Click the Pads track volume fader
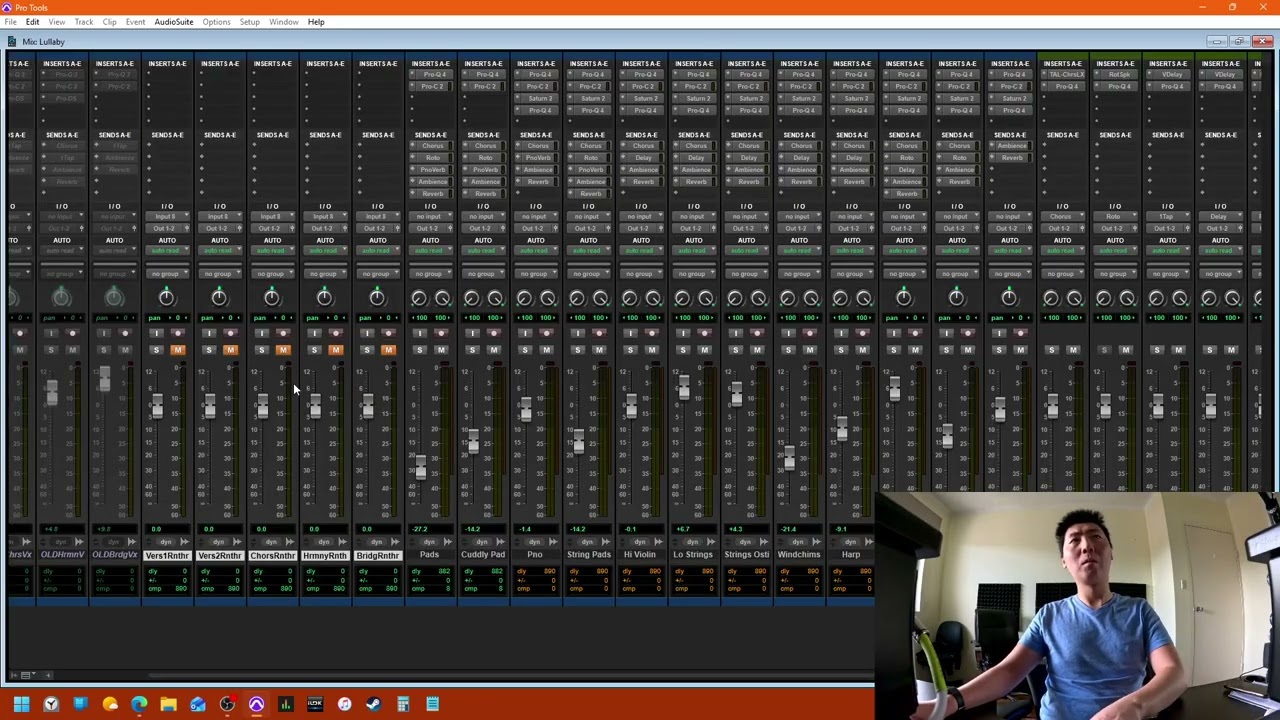Screen dimensions: 1280x720 (x=420, y=467)
